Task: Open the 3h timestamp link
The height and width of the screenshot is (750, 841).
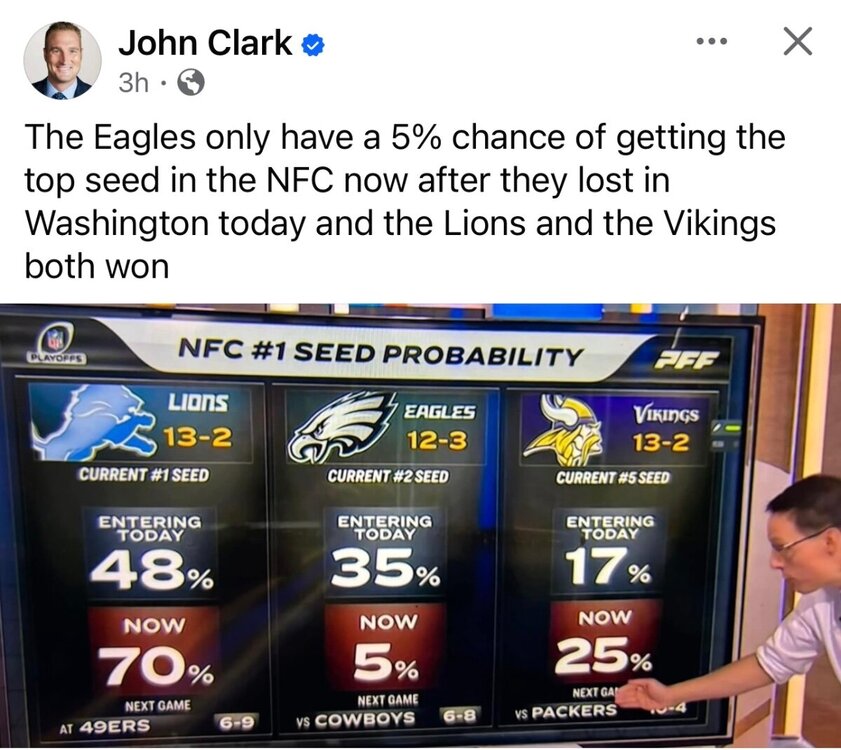Action: (133, 83)
